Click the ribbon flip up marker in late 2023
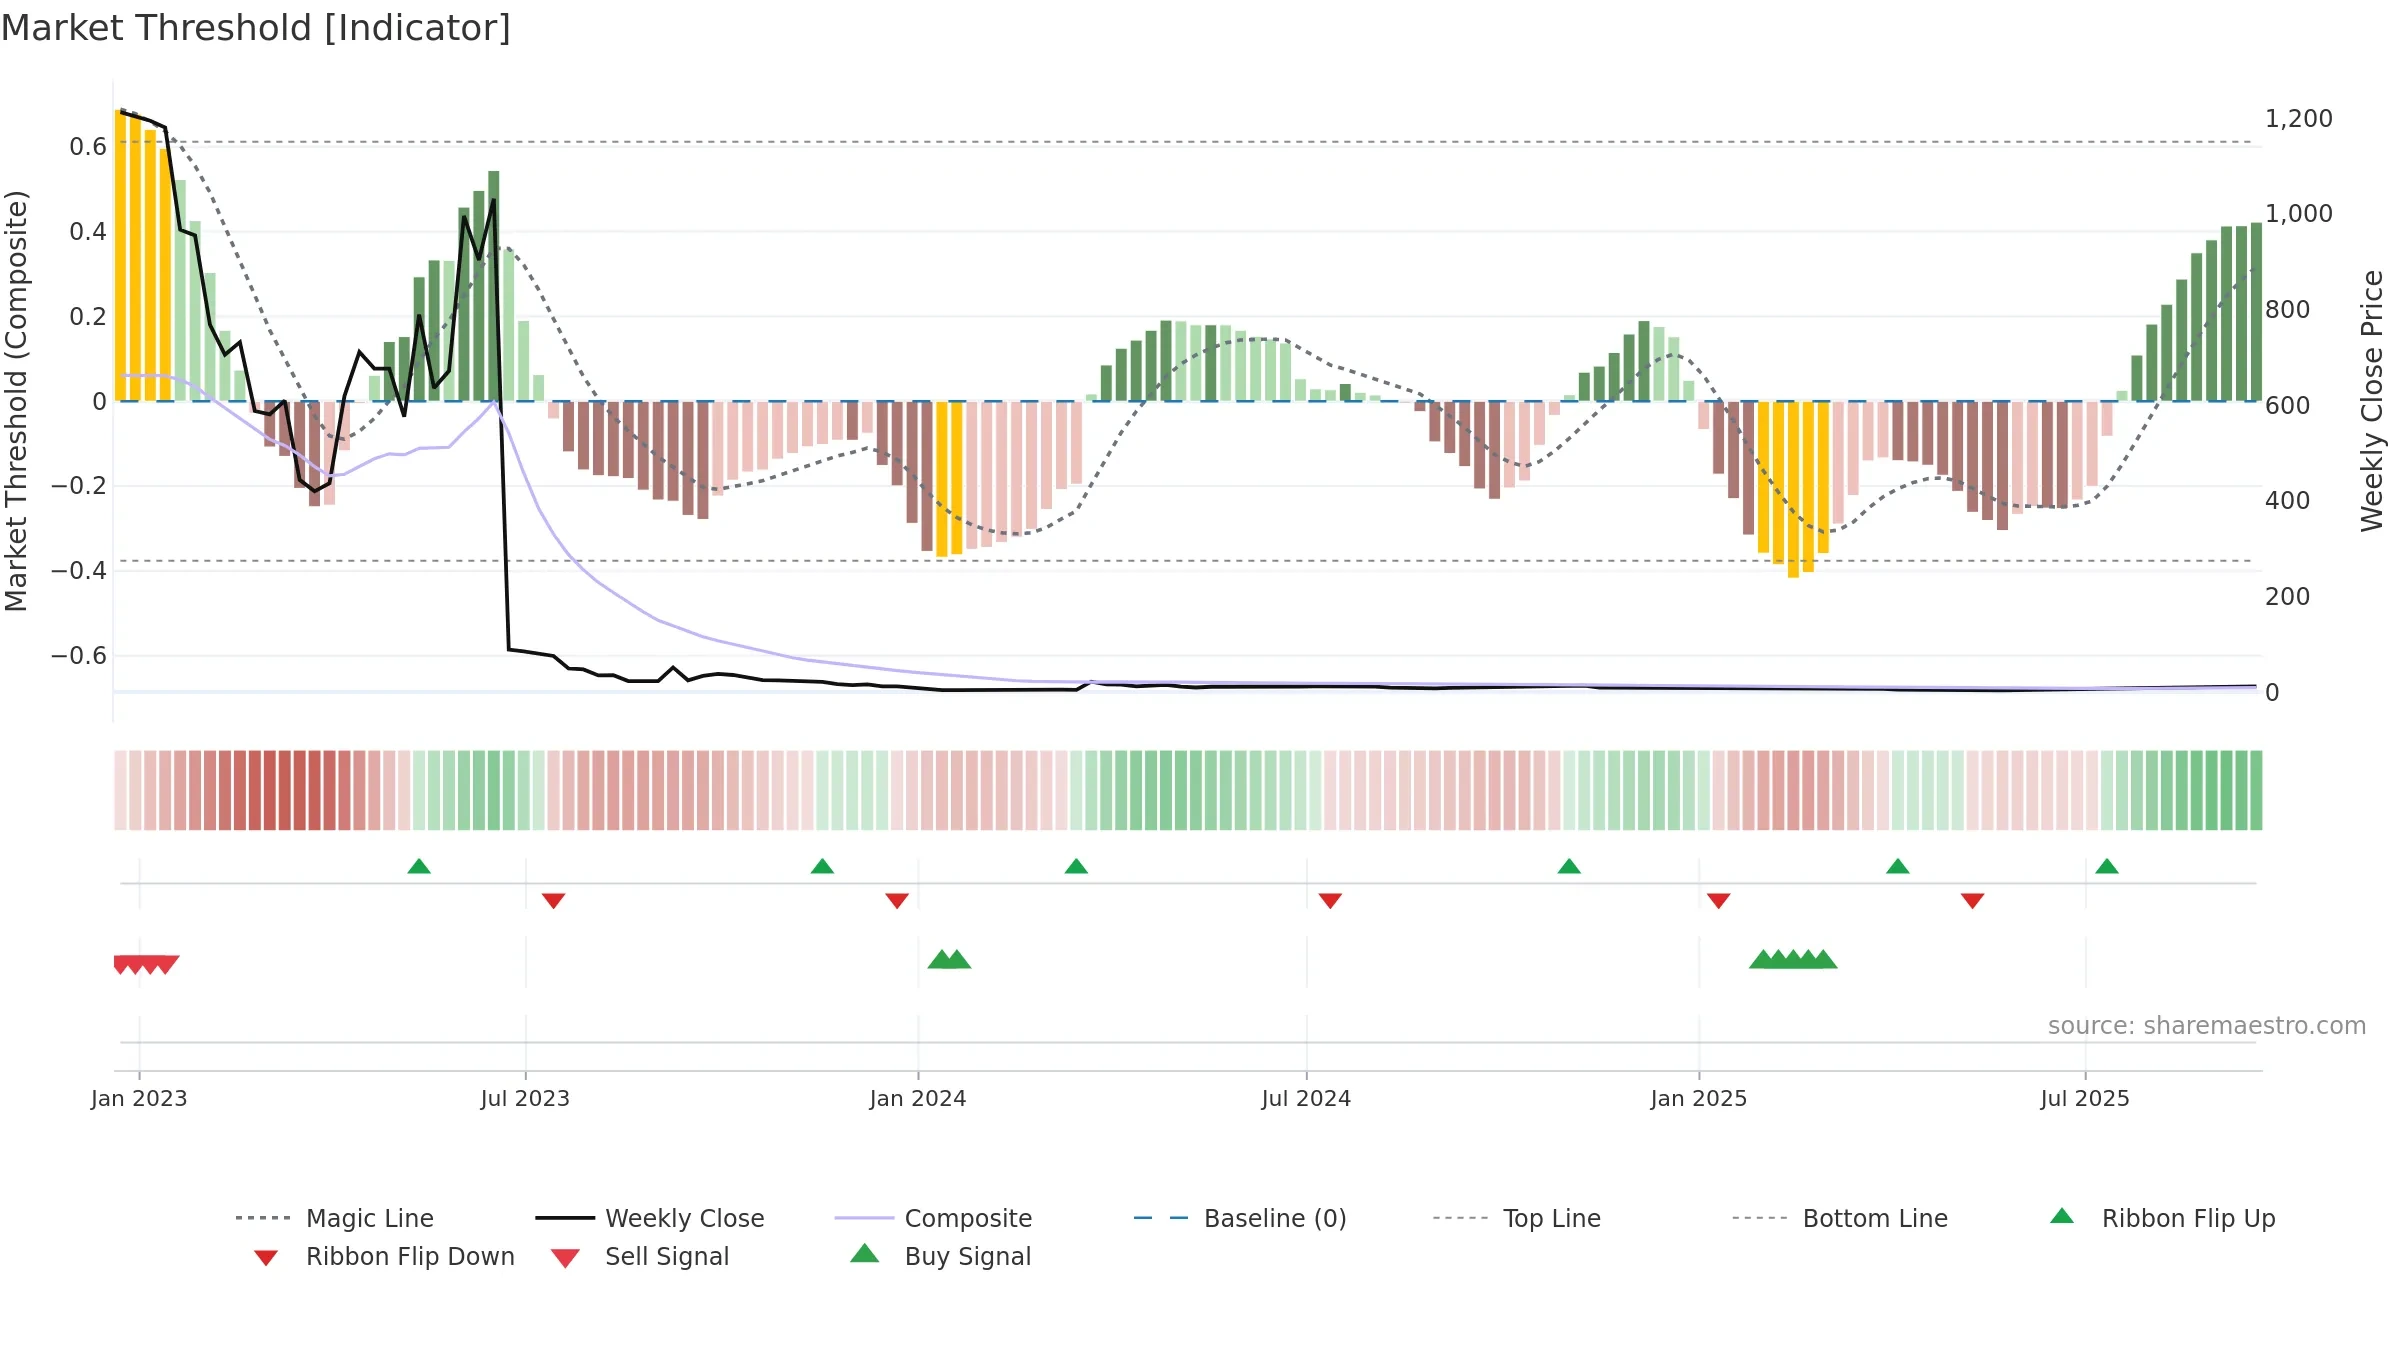 pyautogui.click(x=822, y=866)
